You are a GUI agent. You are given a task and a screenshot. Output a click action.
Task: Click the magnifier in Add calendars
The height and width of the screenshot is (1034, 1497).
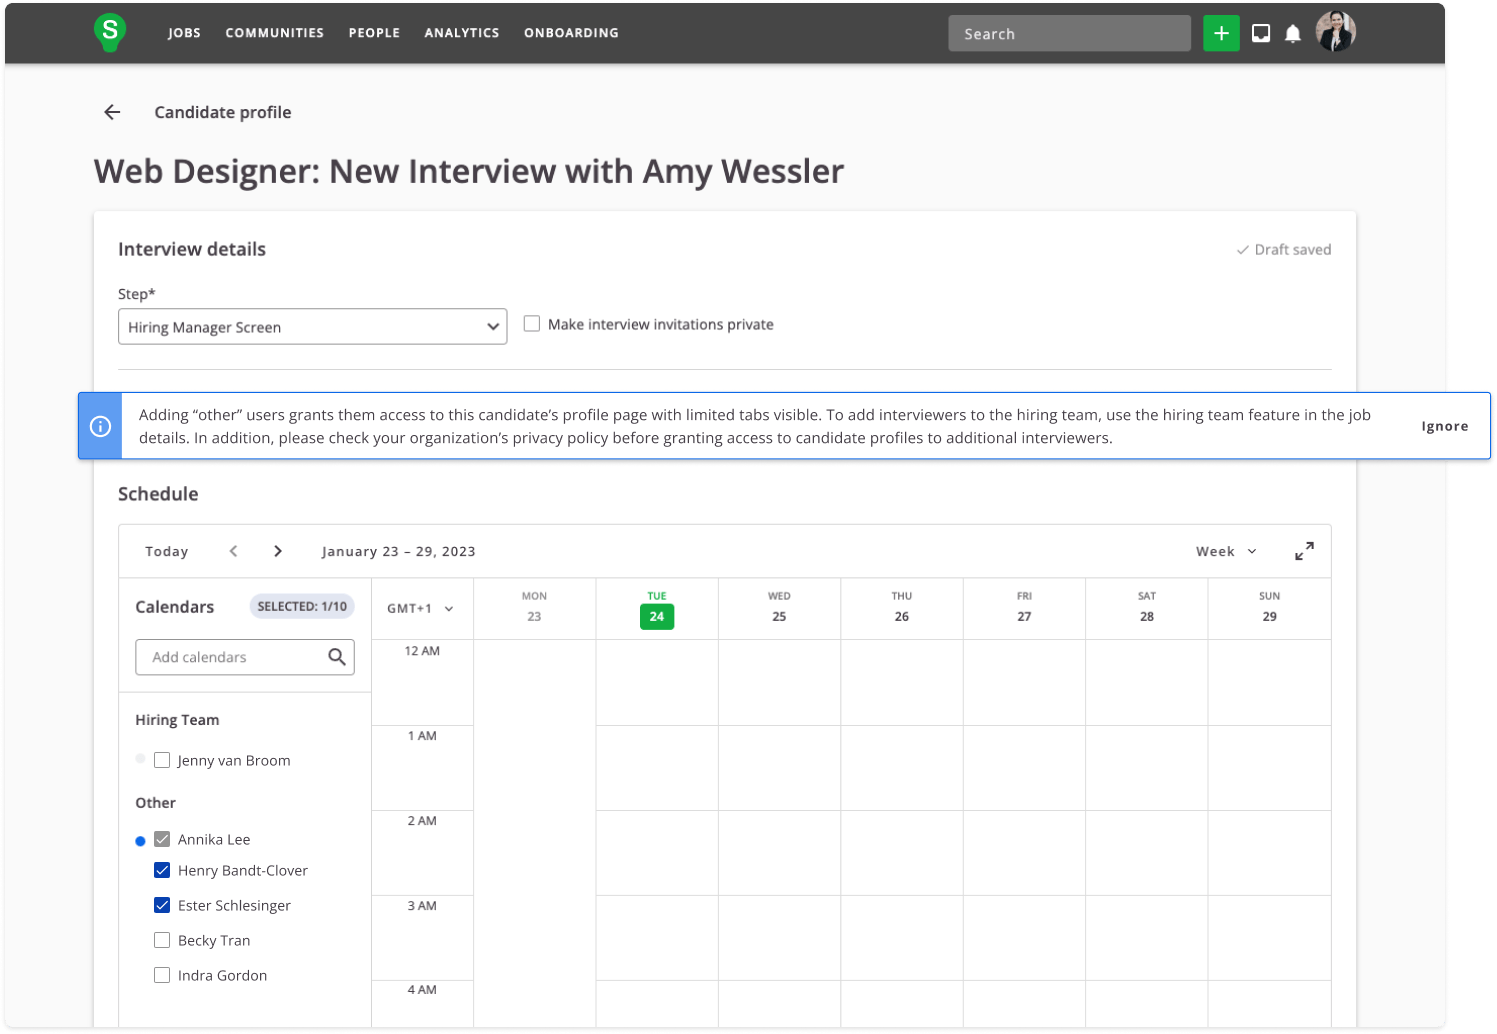coord(337,657)
